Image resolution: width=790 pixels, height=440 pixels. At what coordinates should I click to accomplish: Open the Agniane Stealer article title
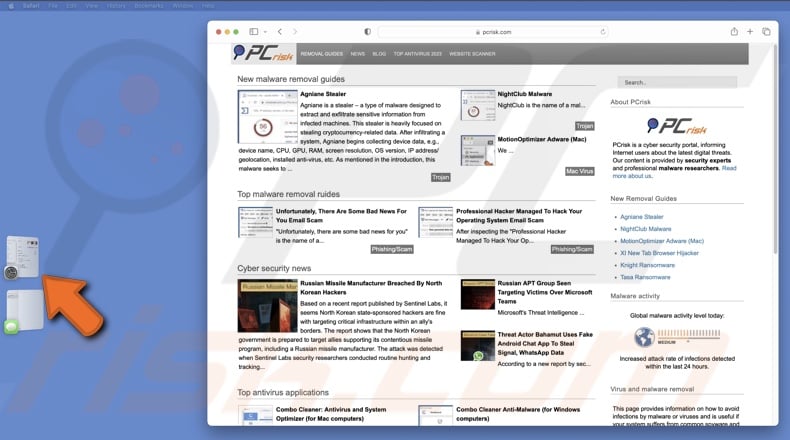pyautogui.click(x=323, y=94)
